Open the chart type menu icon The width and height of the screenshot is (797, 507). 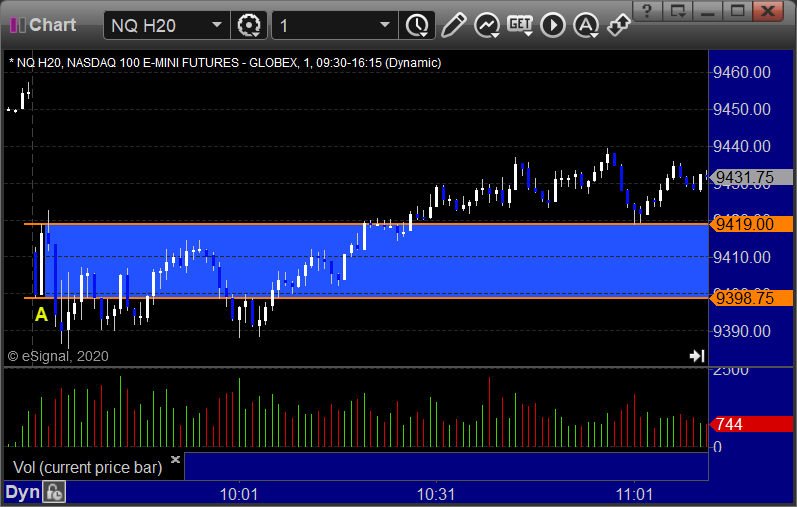[x=487, y=25]
